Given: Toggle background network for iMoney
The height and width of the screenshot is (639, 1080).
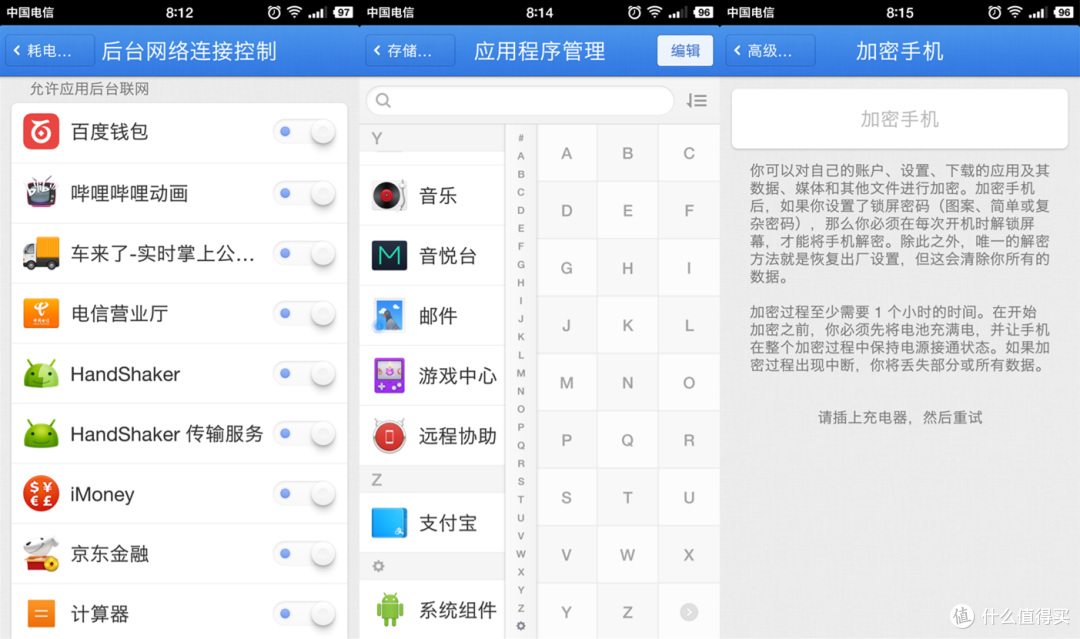Looking at the screenshot, I should point(304,494).
